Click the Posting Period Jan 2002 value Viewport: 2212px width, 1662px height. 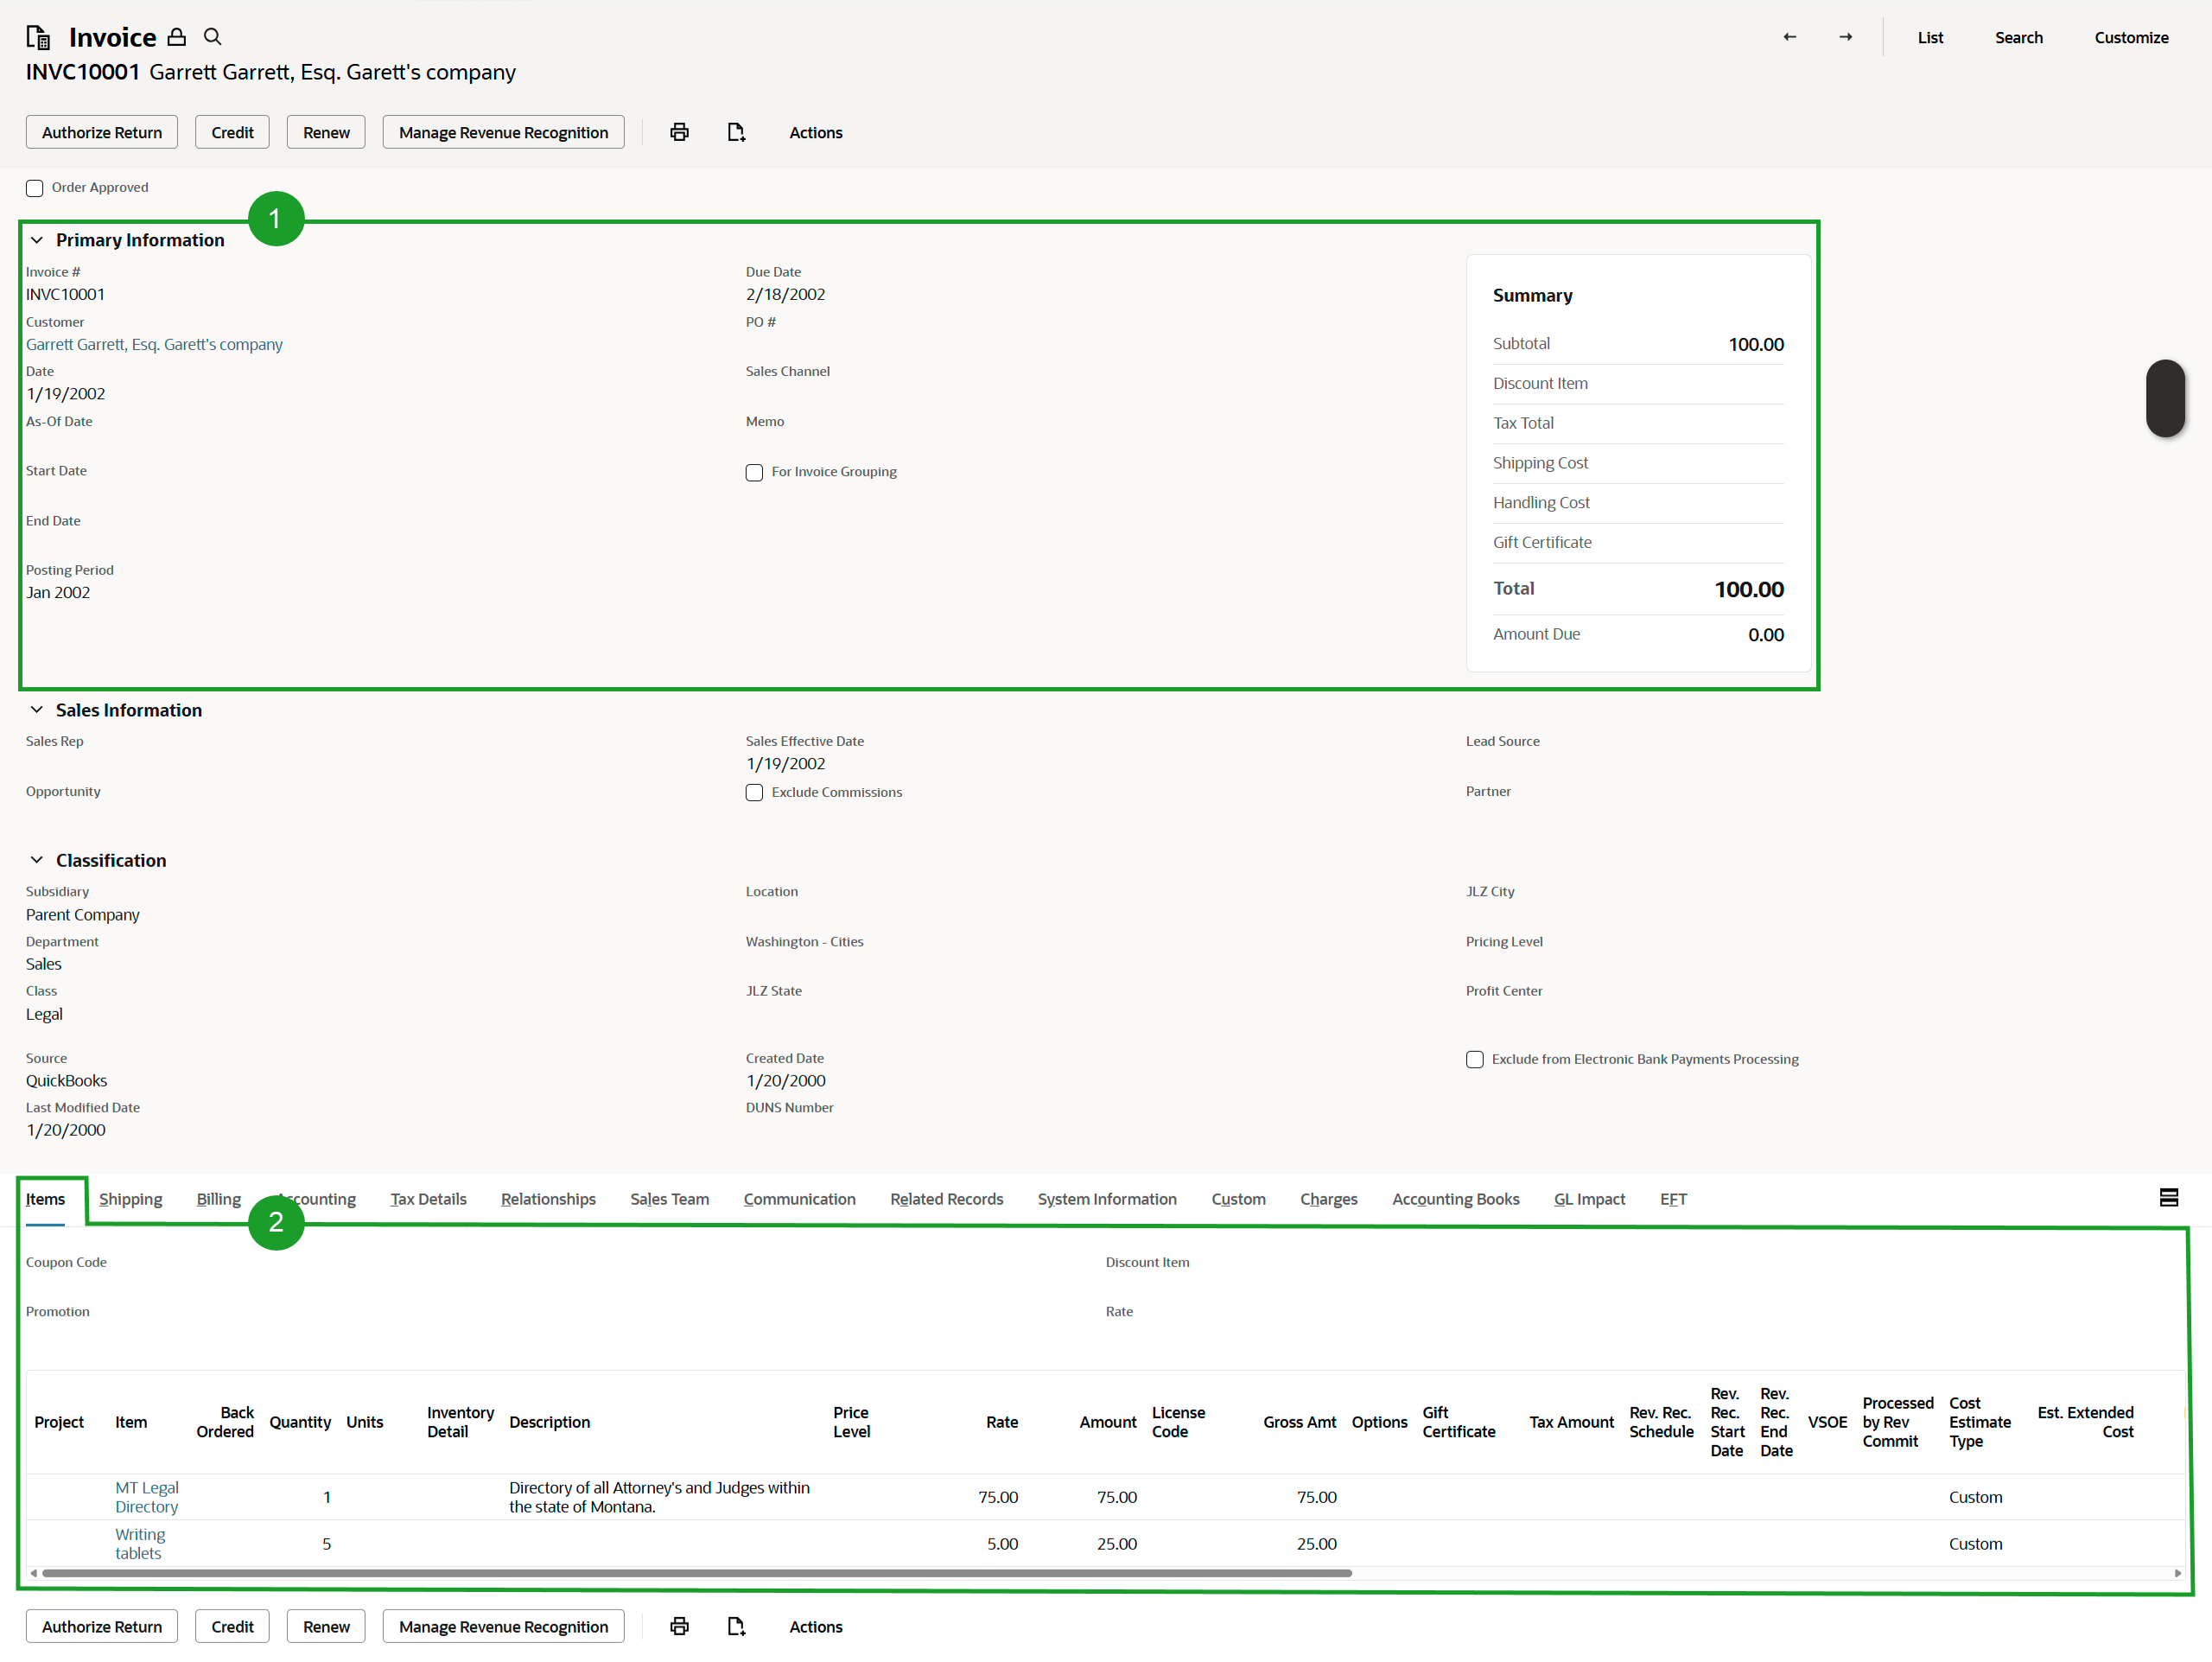tap(58, 592)
